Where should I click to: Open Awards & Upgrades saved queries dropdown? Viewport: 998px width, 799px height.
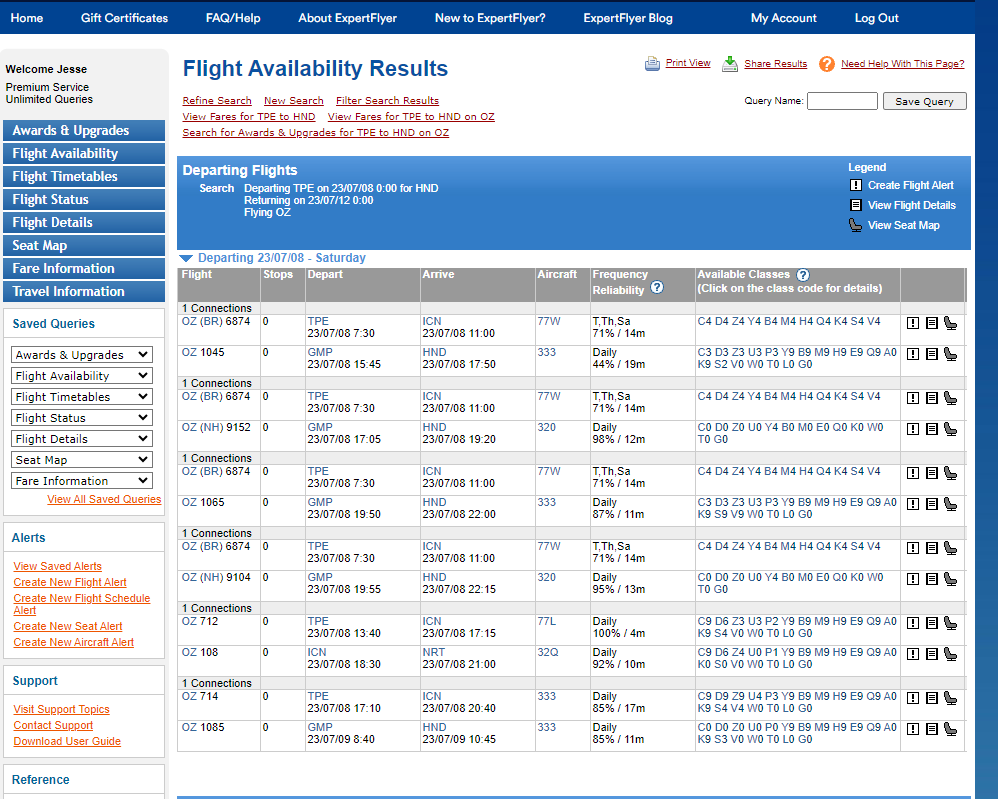[82, 355]
